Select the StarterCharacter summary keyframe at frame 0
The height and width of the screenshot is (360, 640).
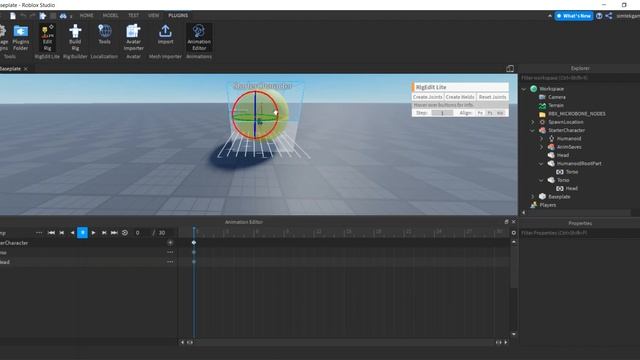[x=194, y=243]
